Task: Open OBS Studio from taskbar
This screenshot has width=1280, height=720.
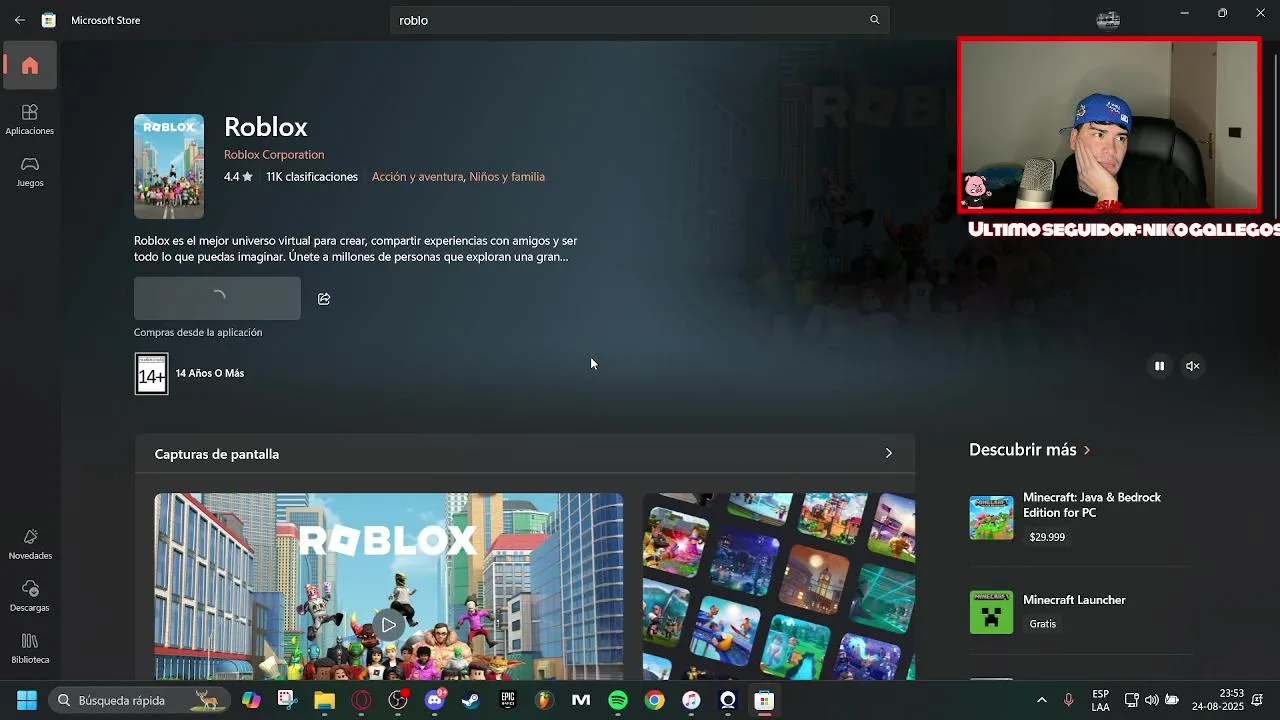Action: click(398, 700)
